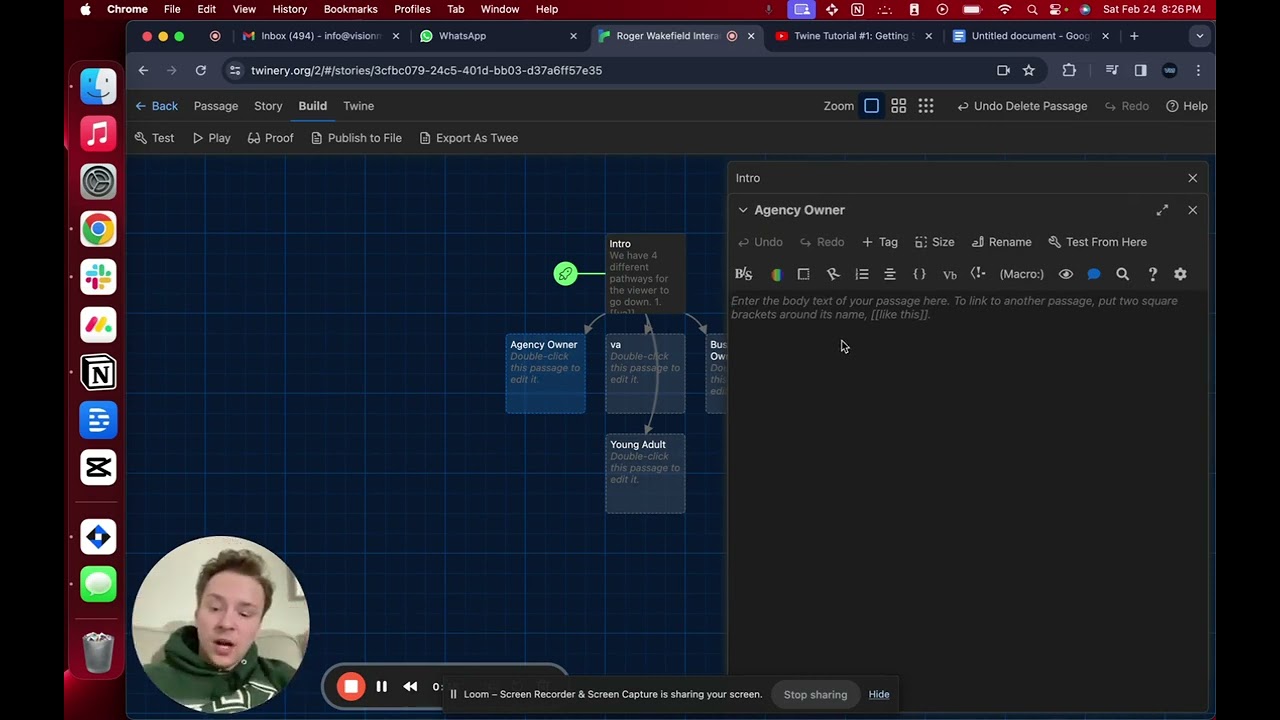
Task: Close the Intro passage dialog
Action: coord(1192,178)
